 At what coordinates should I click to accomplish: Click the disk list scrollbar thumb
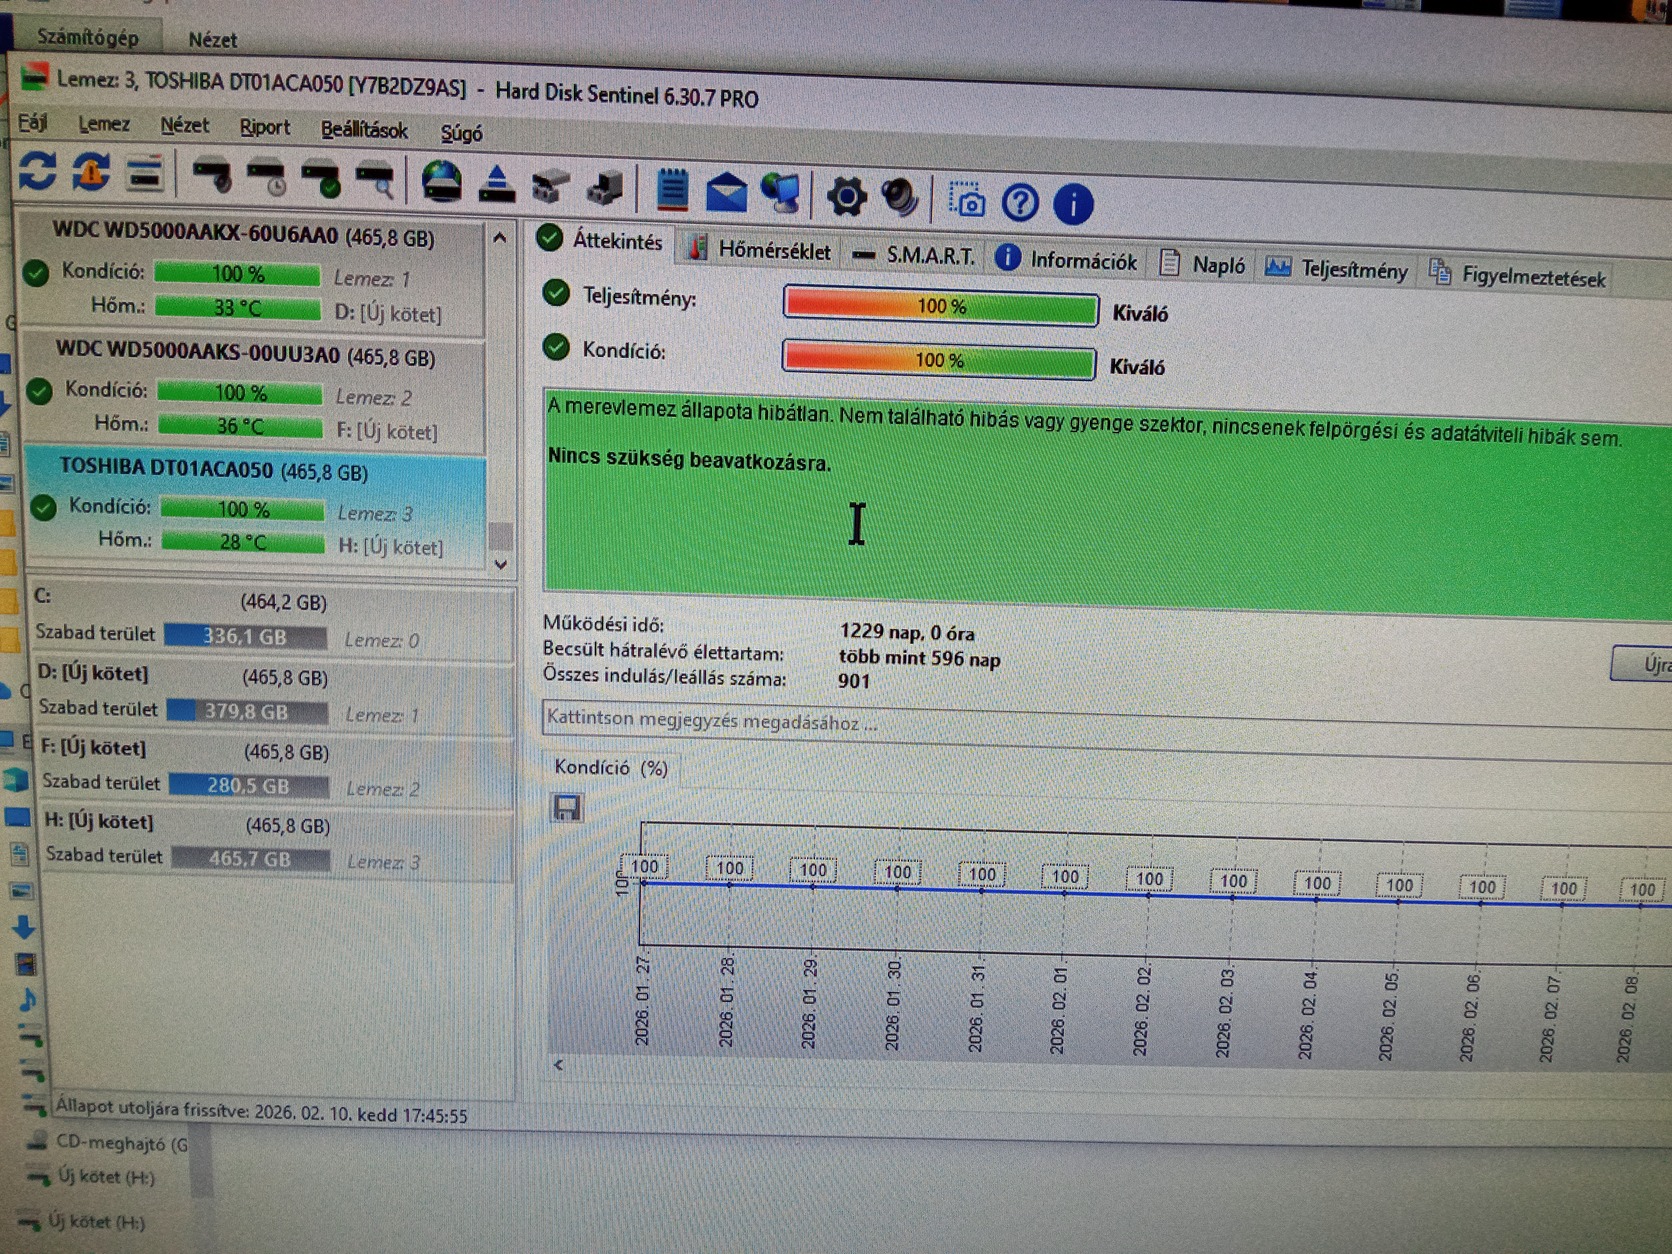tap(501, 535)
